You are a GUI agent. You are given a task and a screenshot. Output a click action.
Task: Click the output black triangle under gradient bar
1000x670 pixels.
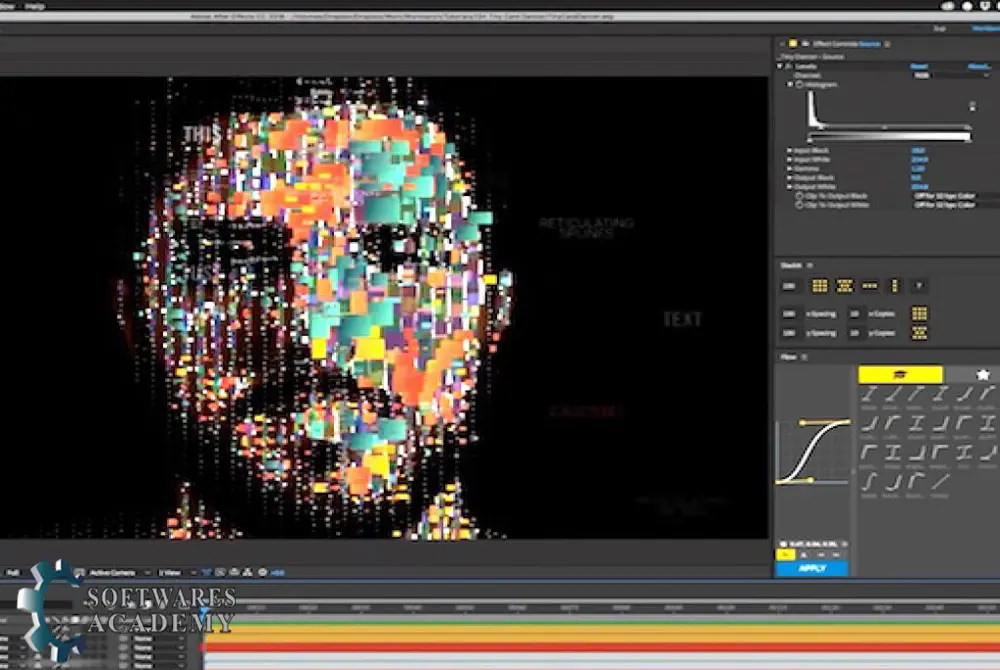810,141
